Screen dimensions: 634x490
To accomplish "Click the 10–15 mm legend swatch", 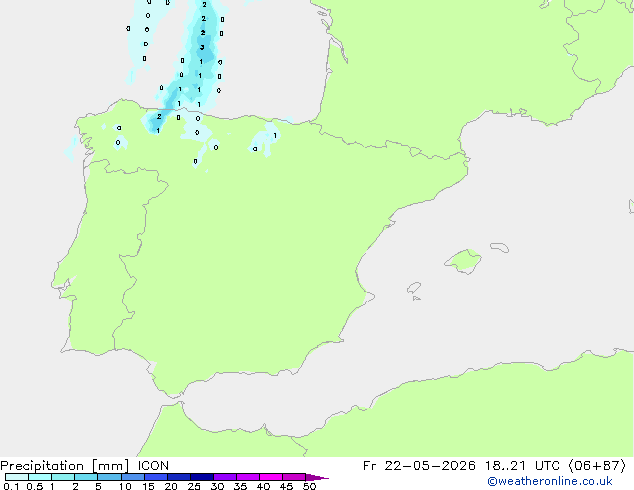I will (x=132, y=477).
